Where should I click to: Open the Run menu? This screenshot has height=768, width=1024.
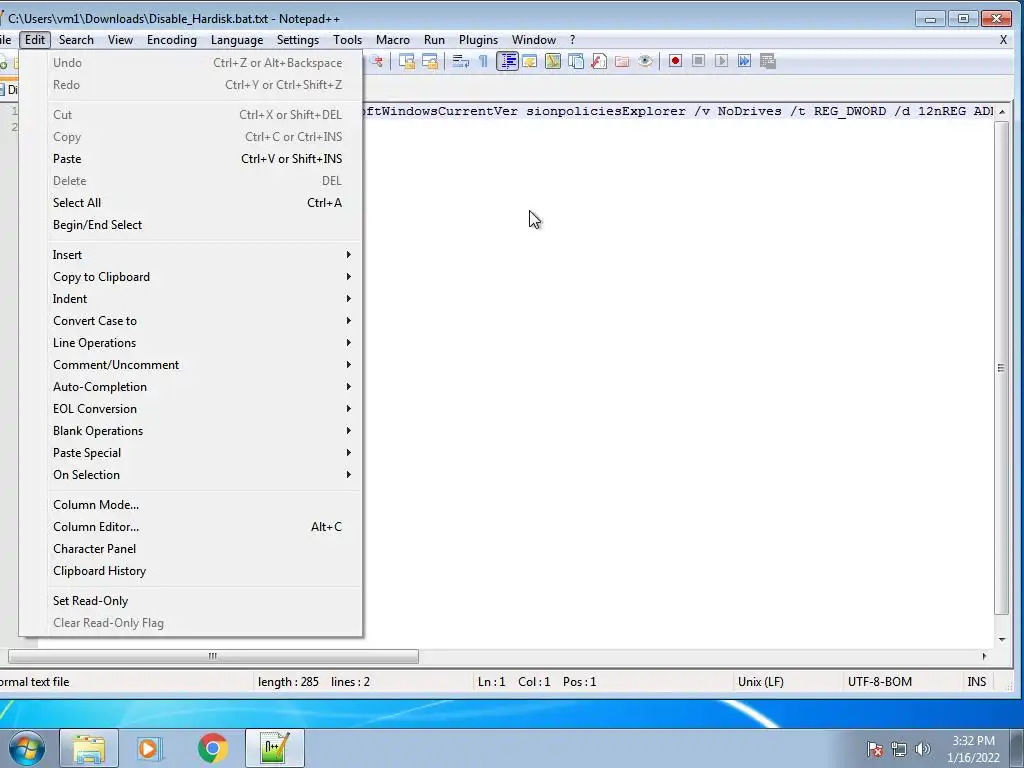(x=434, y=40)
